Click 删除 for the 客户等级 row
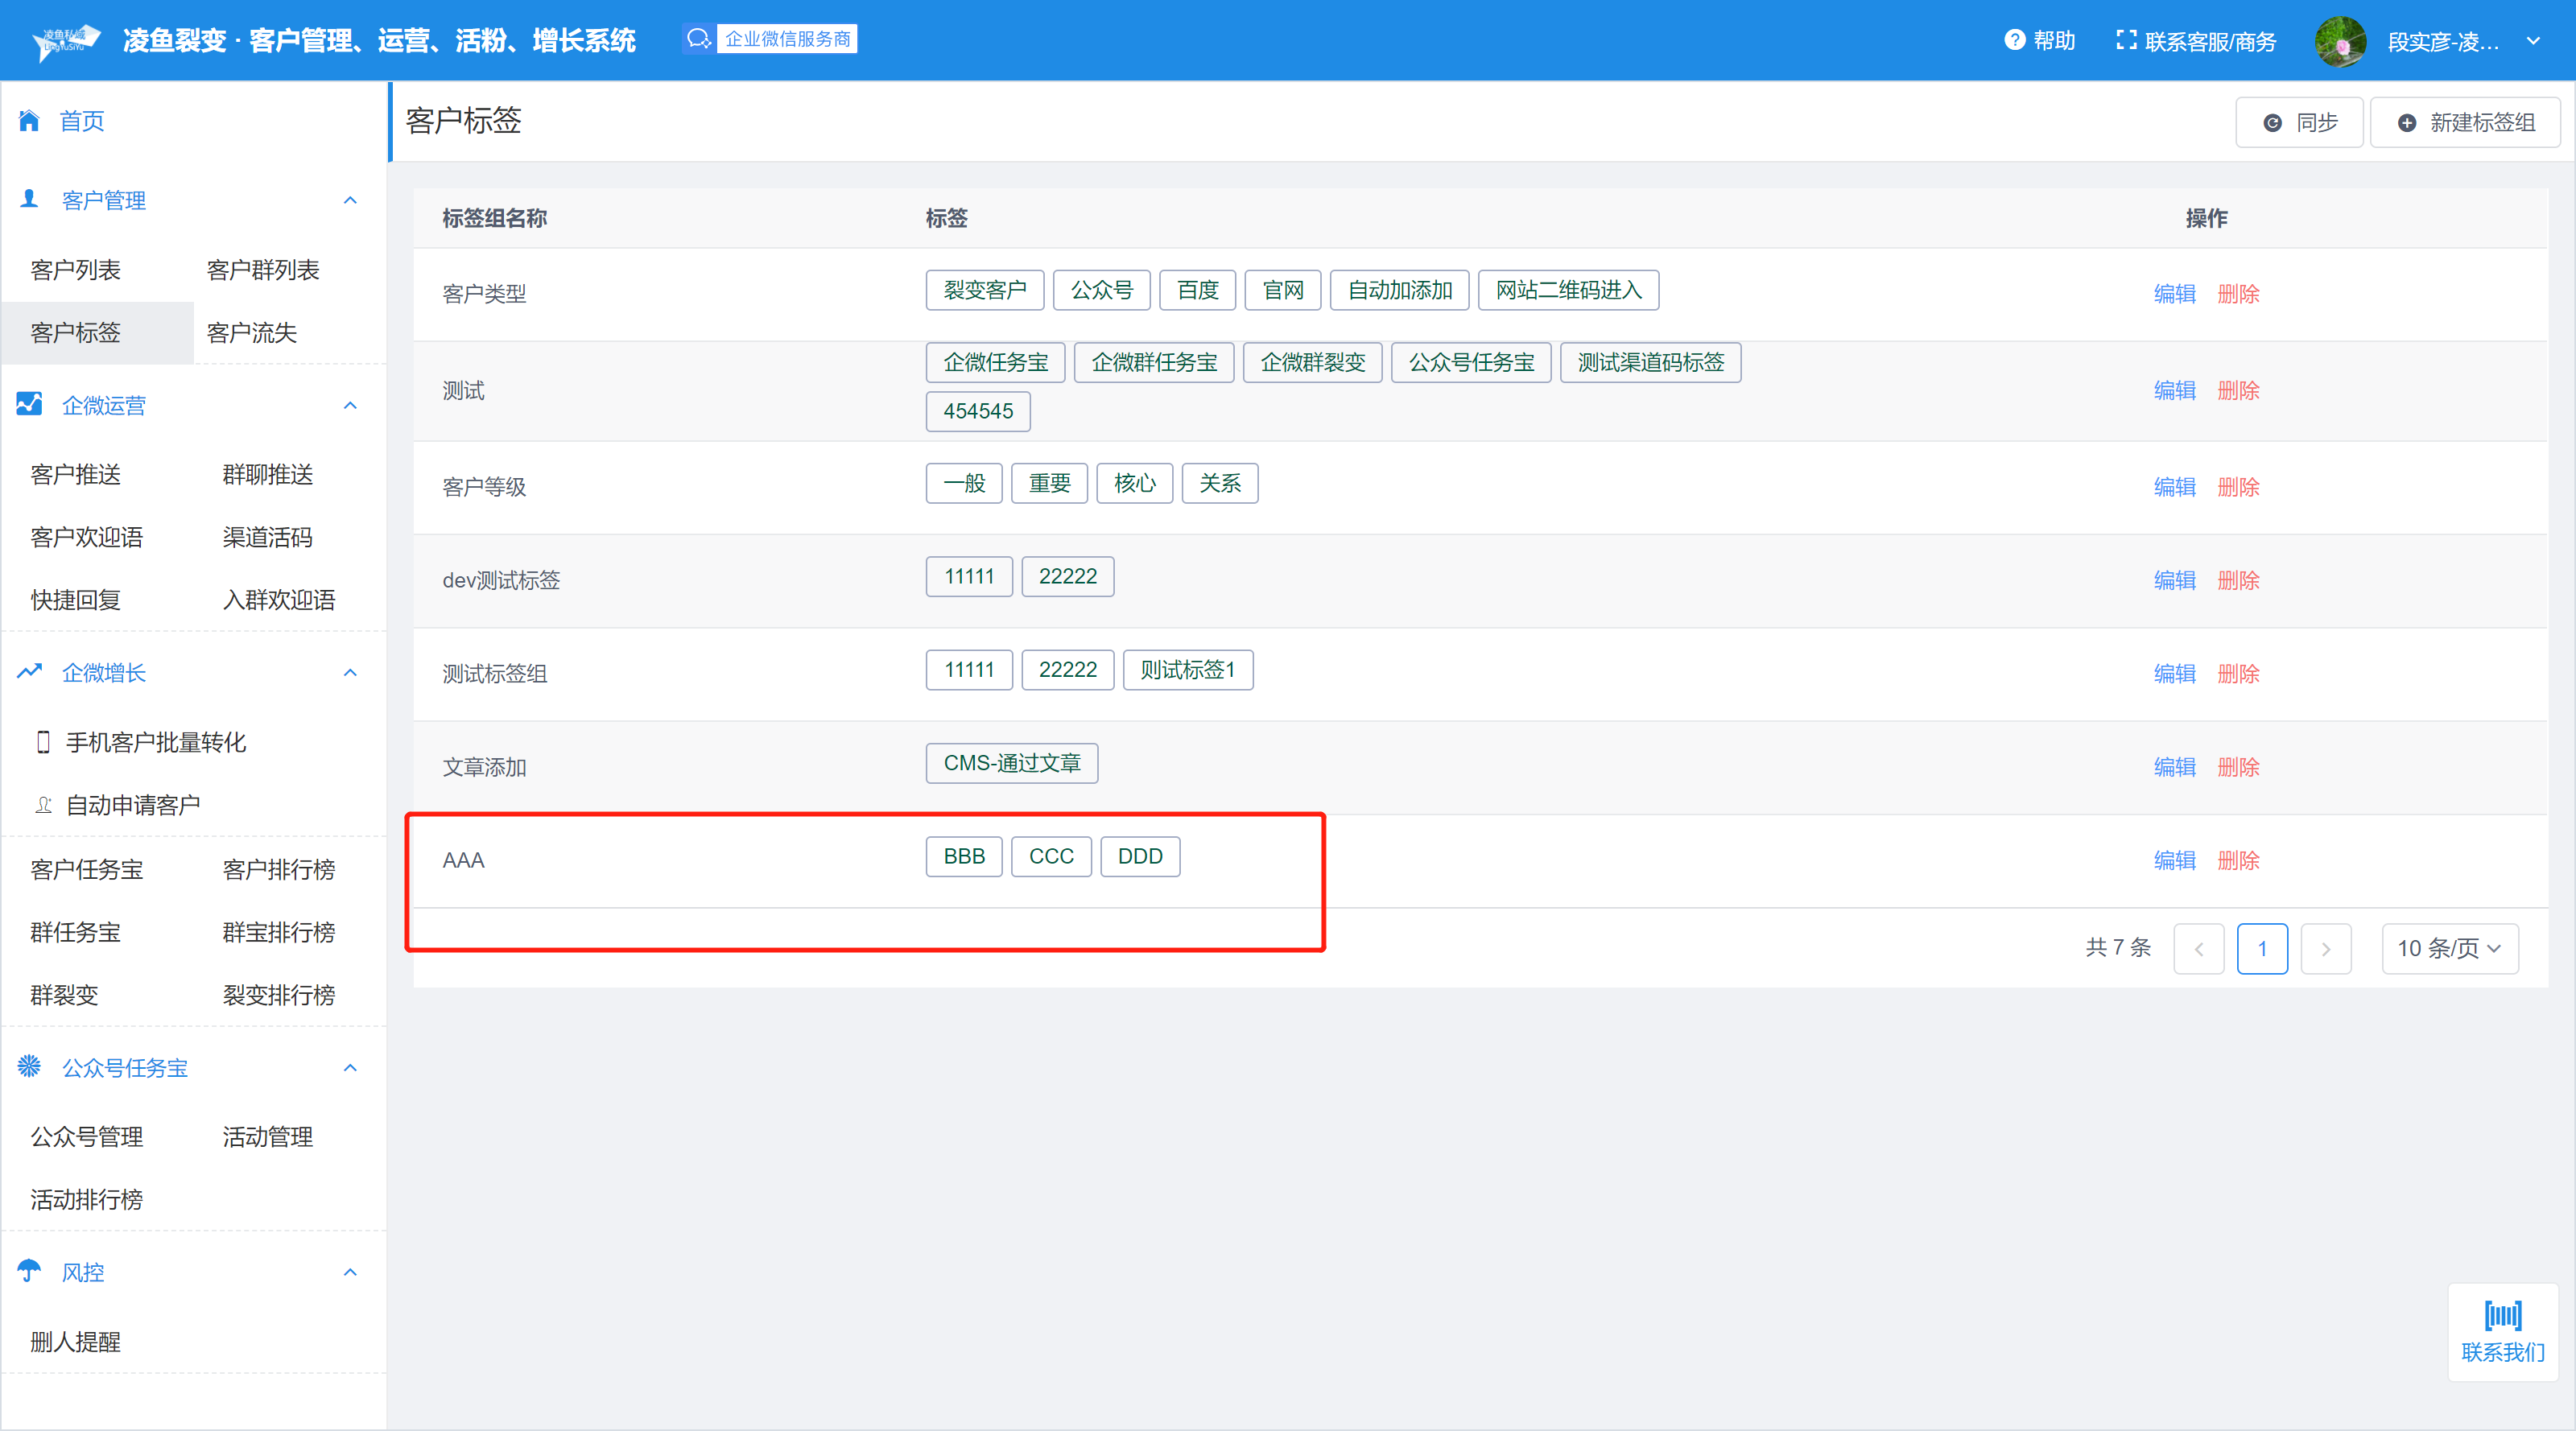The height and width of the screenshot is (1431, 2576). (x=2238, y=487)
